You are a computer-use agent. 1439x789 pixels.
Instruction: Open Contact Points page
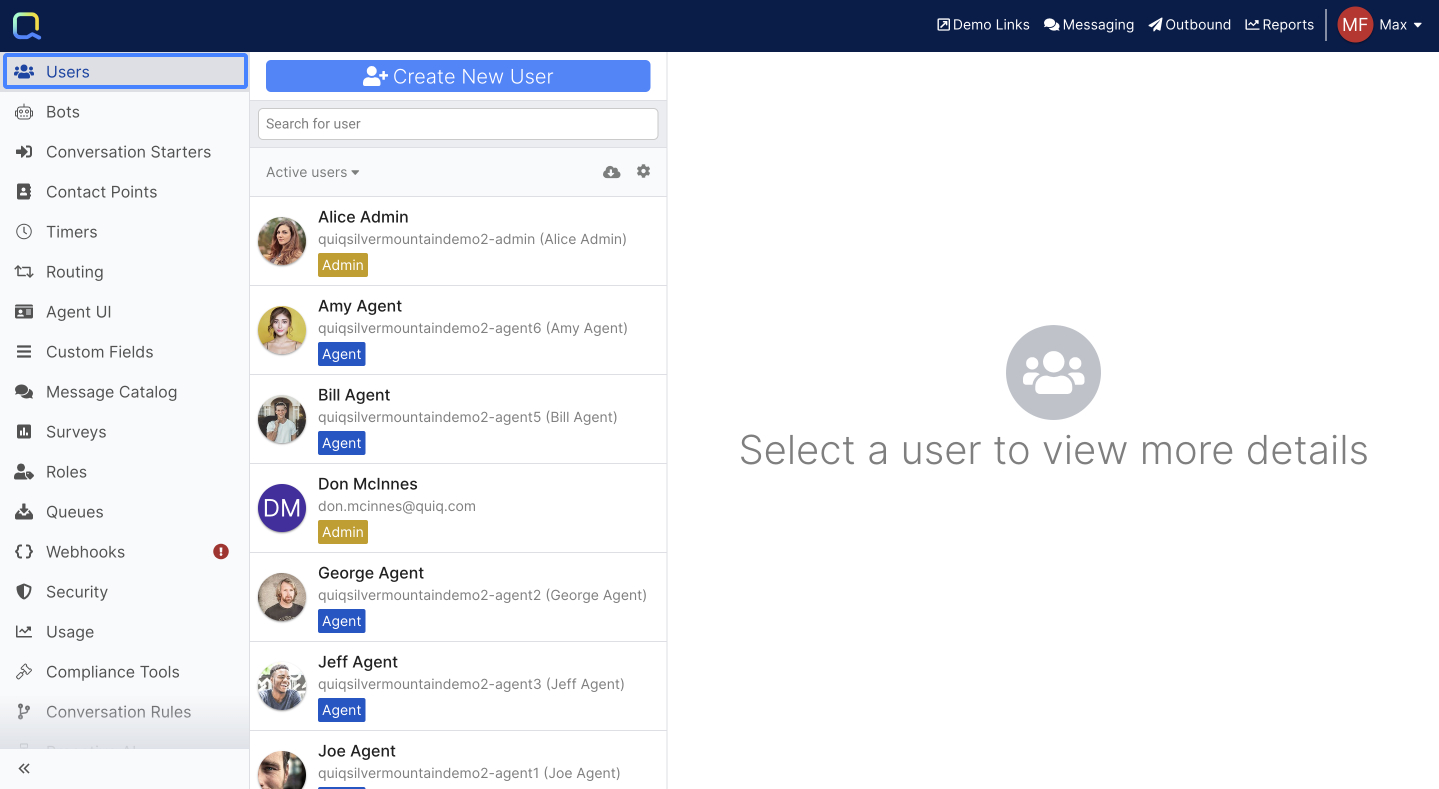[125, 192]
